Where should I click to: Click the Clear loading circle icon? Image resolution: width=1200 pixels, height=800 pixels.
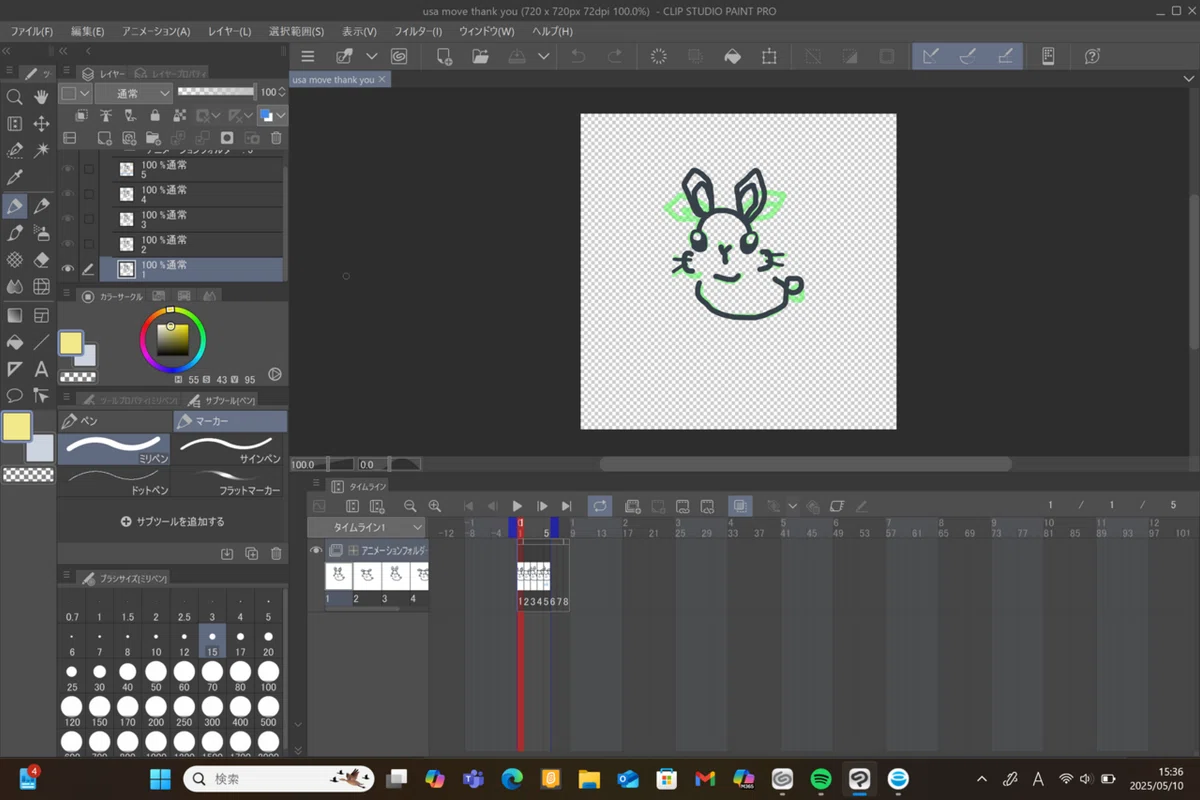[x=659, y=57]
